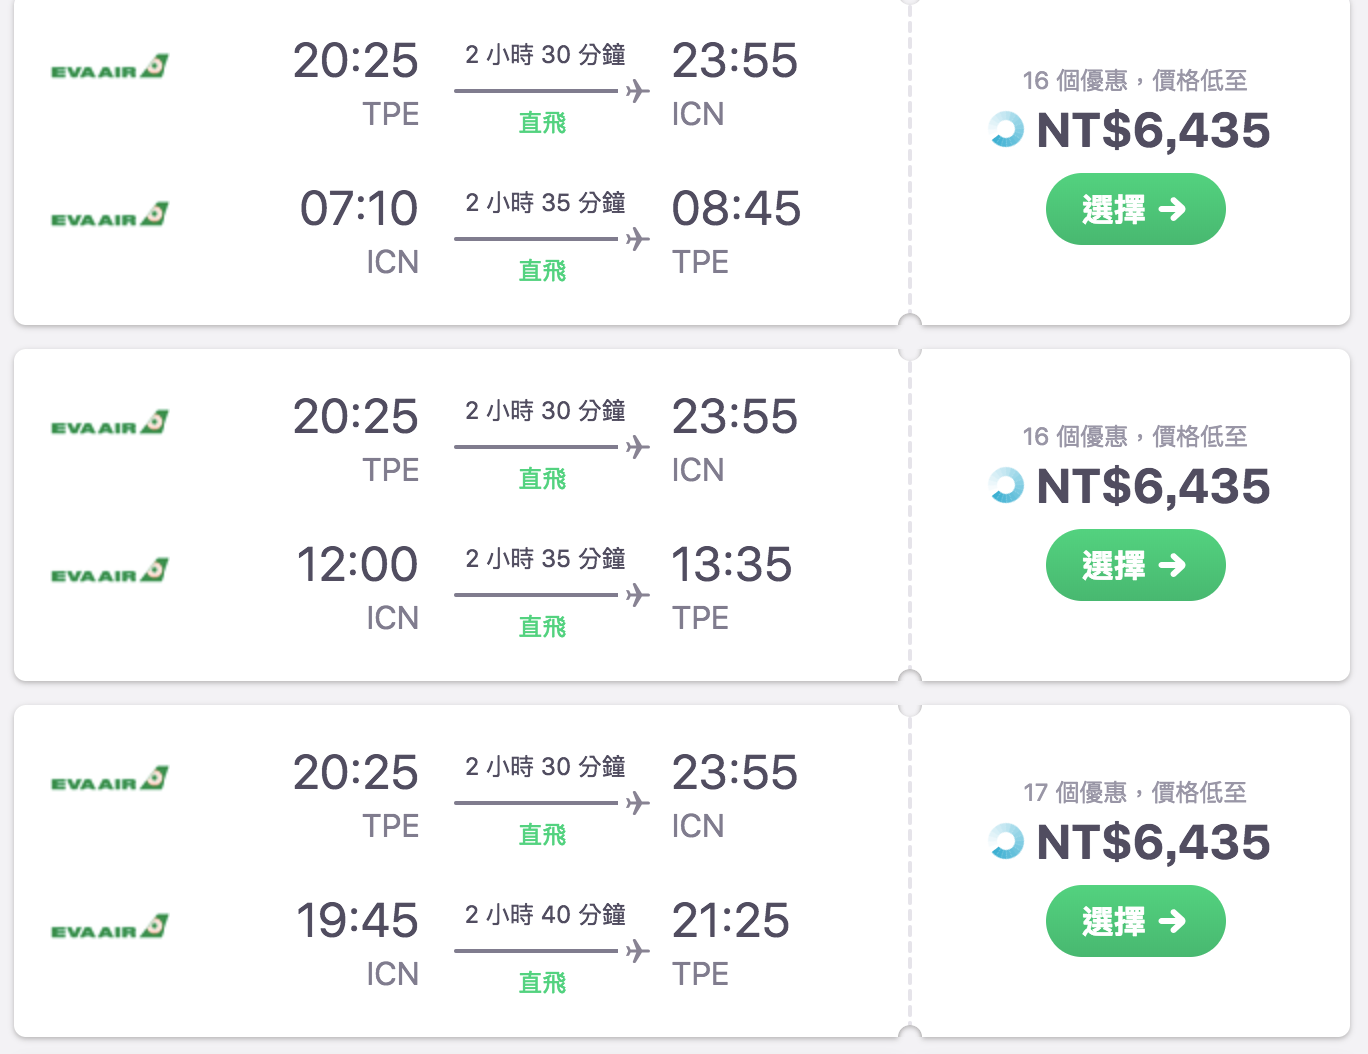Click the 21:25 TPE arrival time
The width and height of the screenshot is (1368, 1054).
pyautogui.click(x=731, y=921)
